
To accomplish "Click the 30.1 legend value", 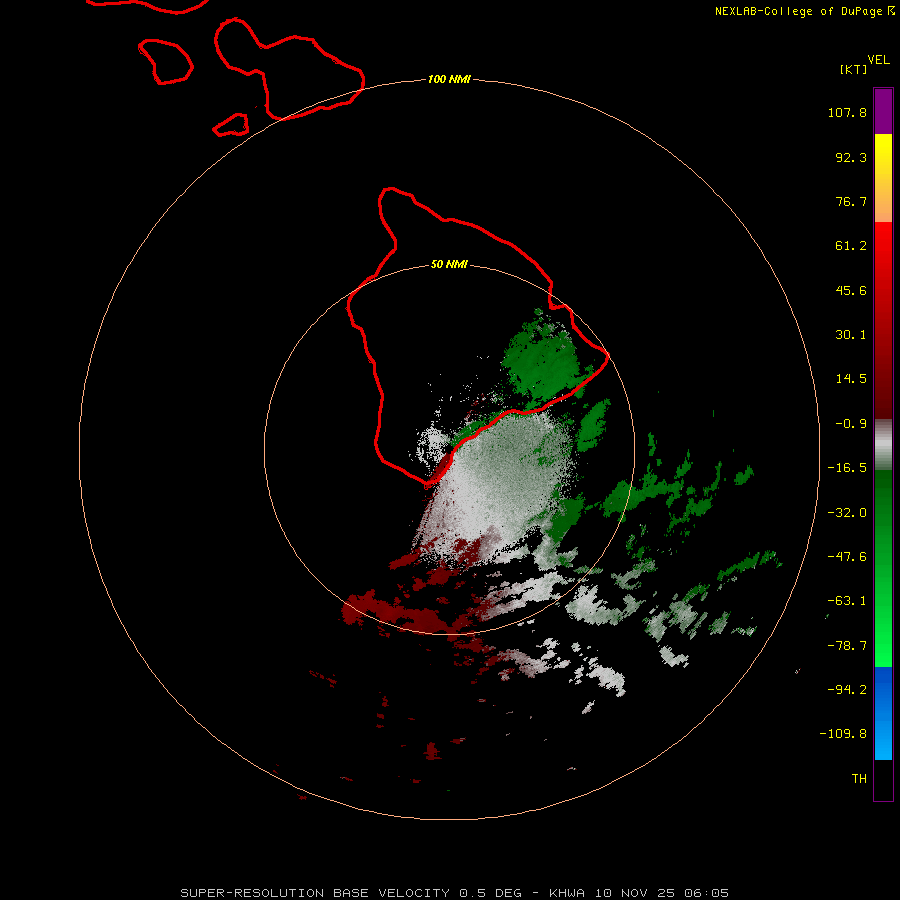I will [x=851, y=335].
